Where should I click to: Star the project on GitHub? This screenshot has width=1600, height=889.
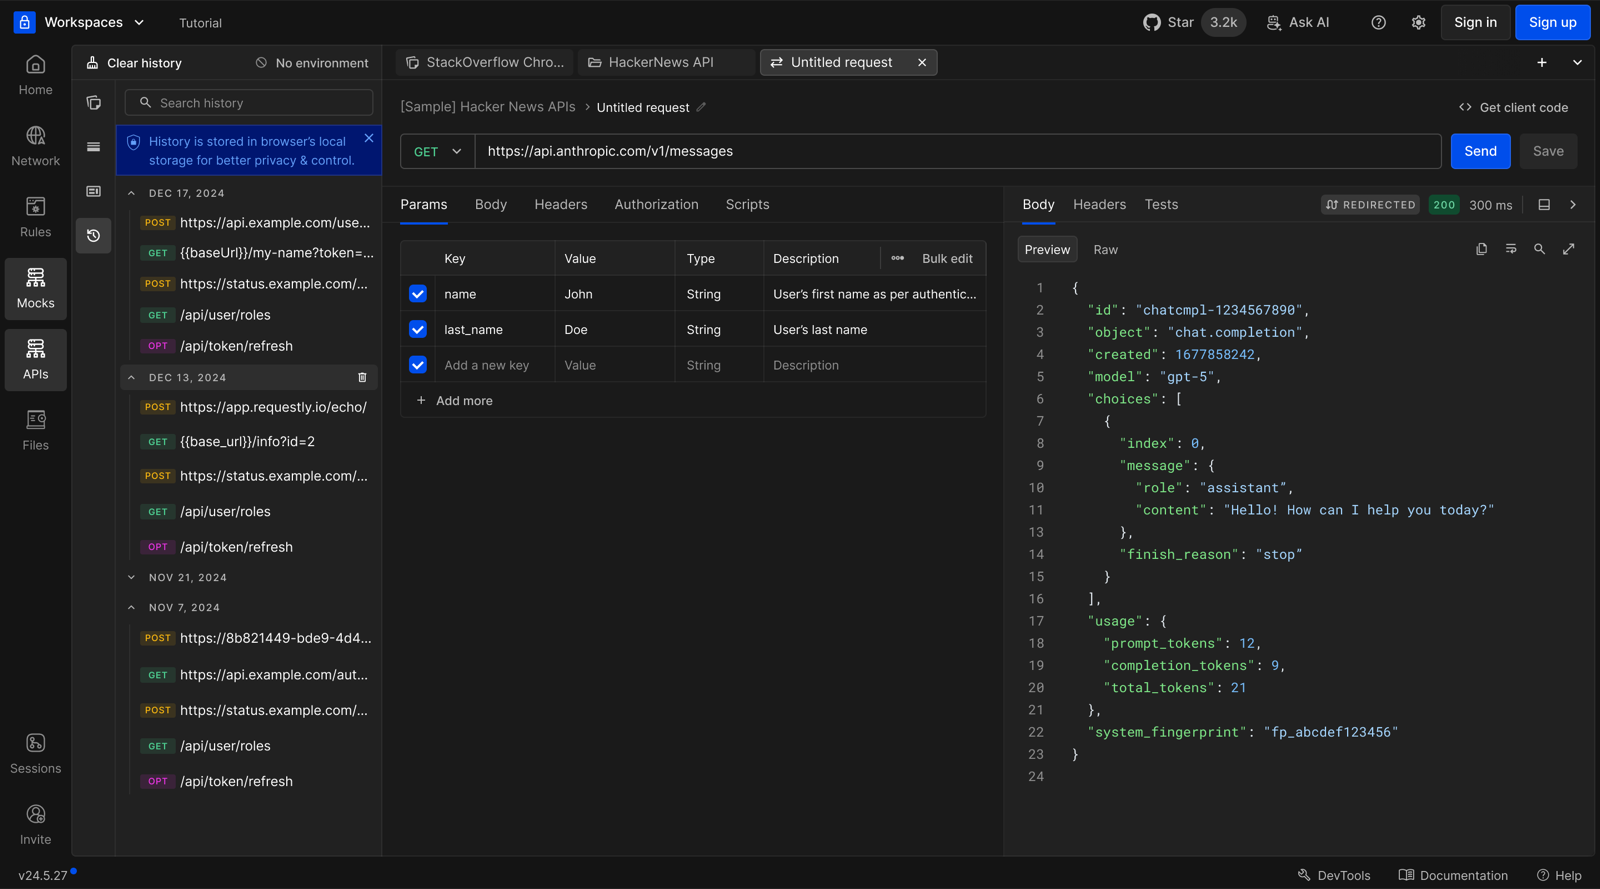1193,22
